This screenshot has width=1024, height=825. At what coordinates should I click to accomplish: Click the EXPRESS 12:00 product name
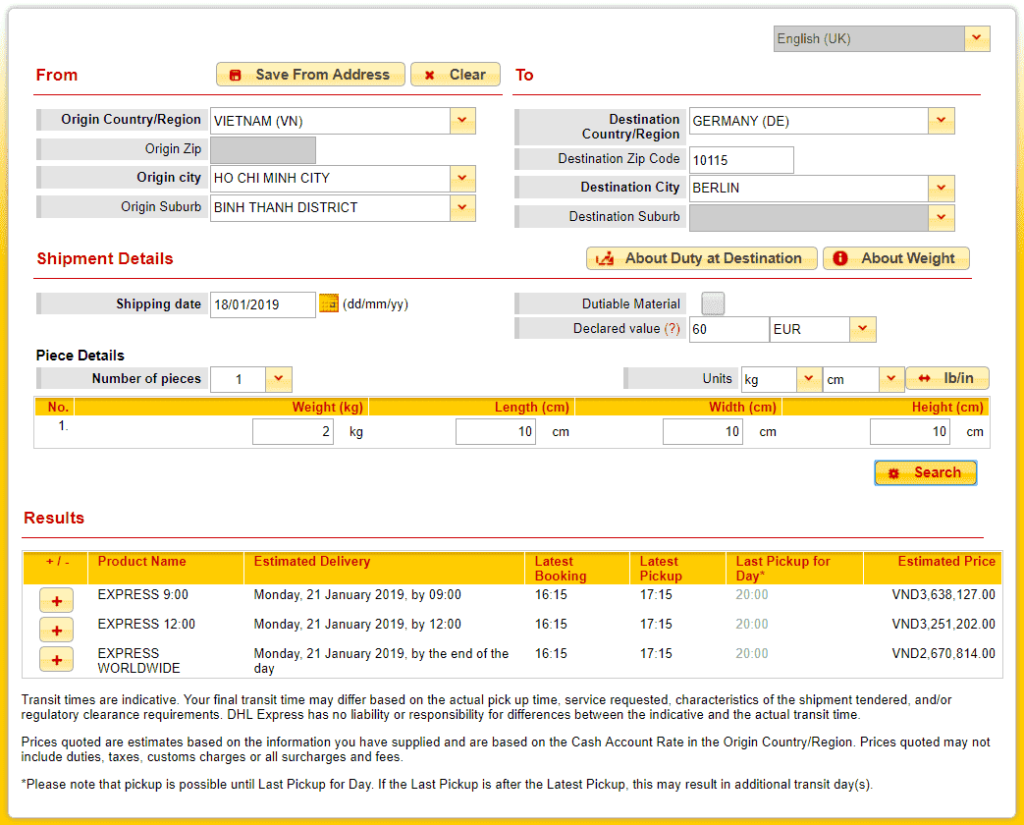146,624
